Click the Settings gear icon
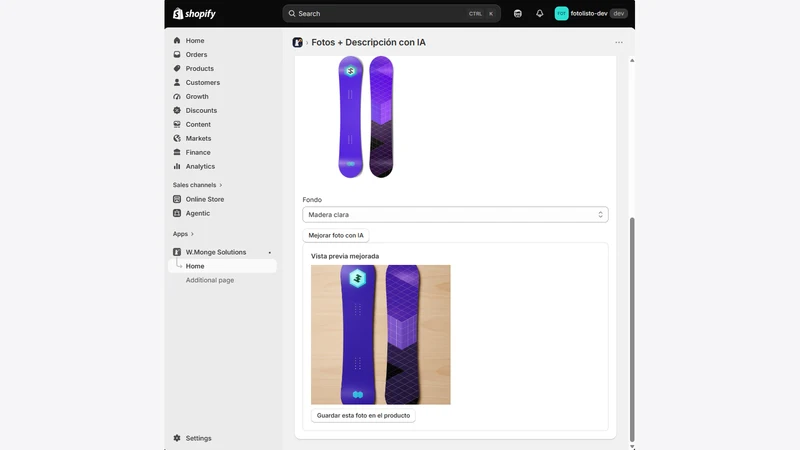 pos(177,438)
